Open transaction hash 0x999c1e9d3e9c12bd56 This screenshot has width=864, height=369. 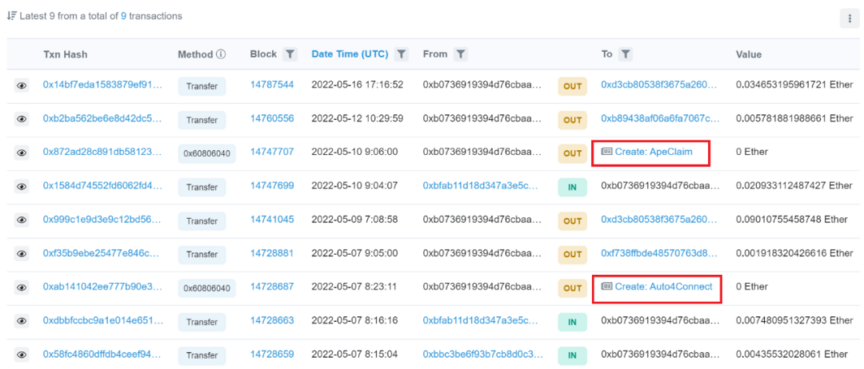103,219
